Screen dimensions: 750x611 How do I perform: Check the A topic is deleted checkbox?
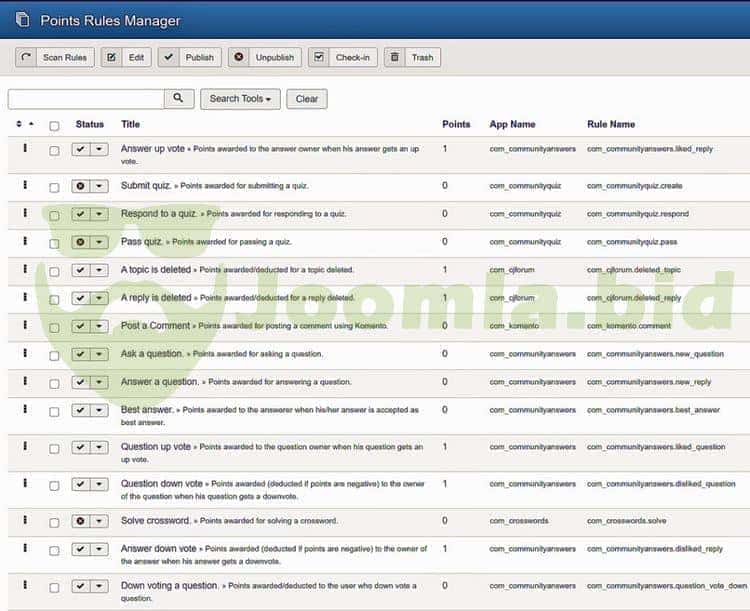click(x=54, y=272)
